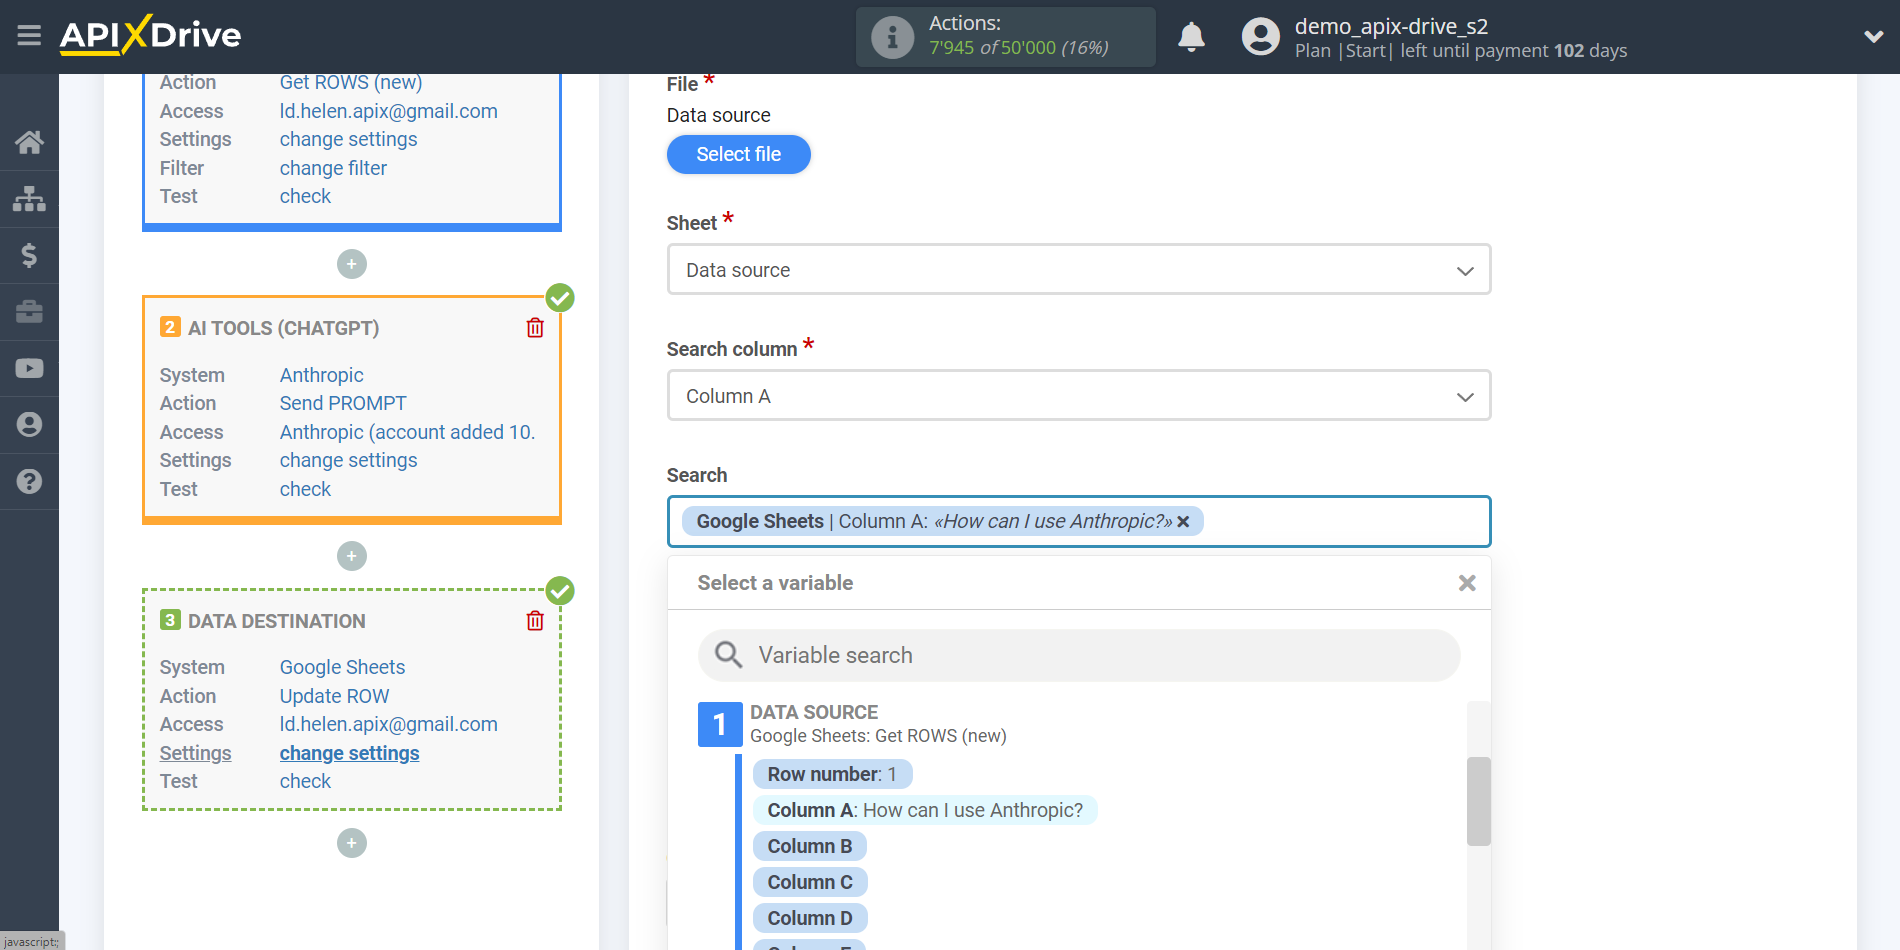Viewport: 1900px width, 950px height.
Task: Click Anthropic system link
Action: [x=321, y=375]
